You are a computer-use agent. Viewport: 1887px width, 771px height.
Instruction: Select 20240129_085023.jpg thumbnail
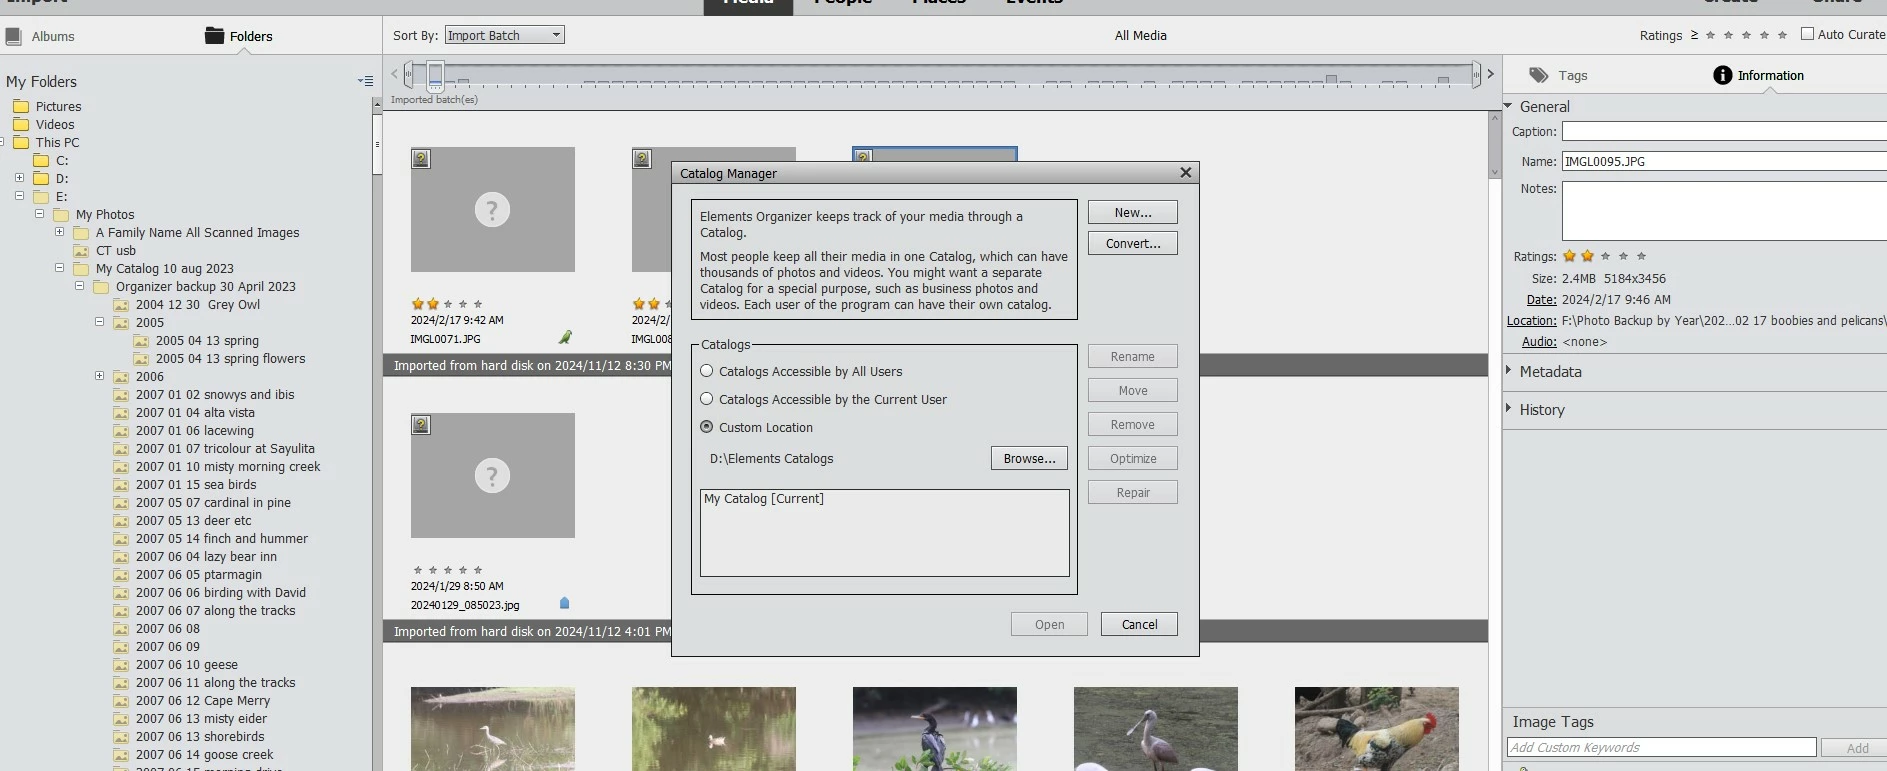pos(492,475)
